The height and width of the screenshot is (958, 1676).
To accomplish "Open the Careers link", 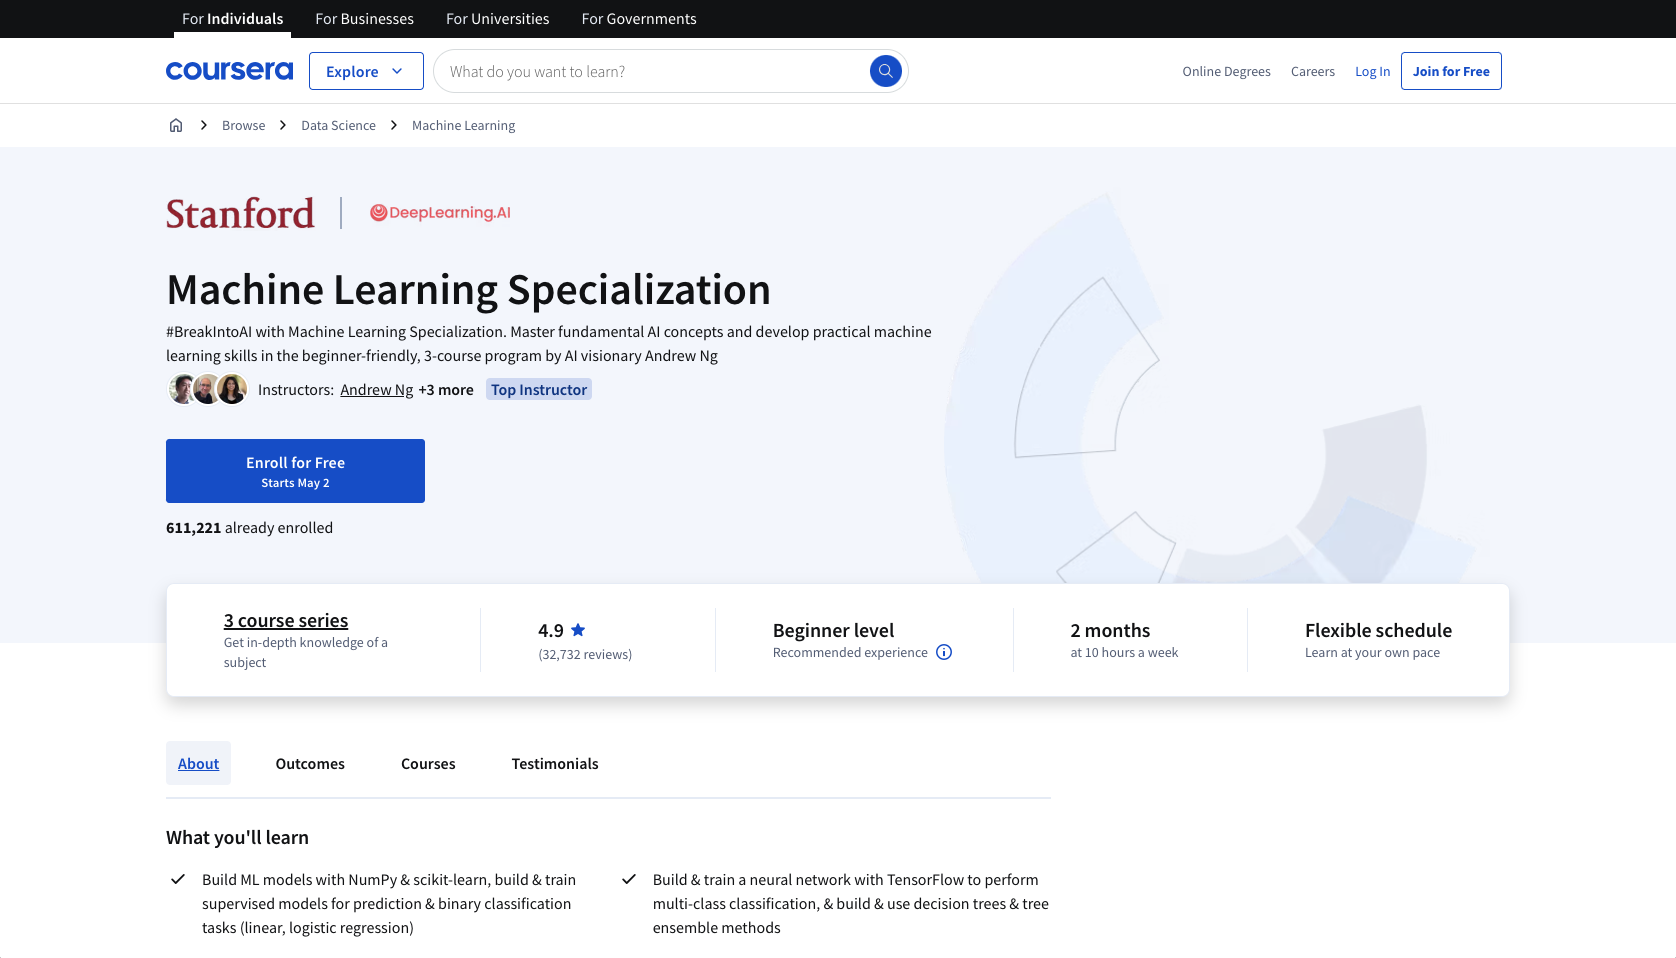I will pyautogui.click(x=1312, y=71).
